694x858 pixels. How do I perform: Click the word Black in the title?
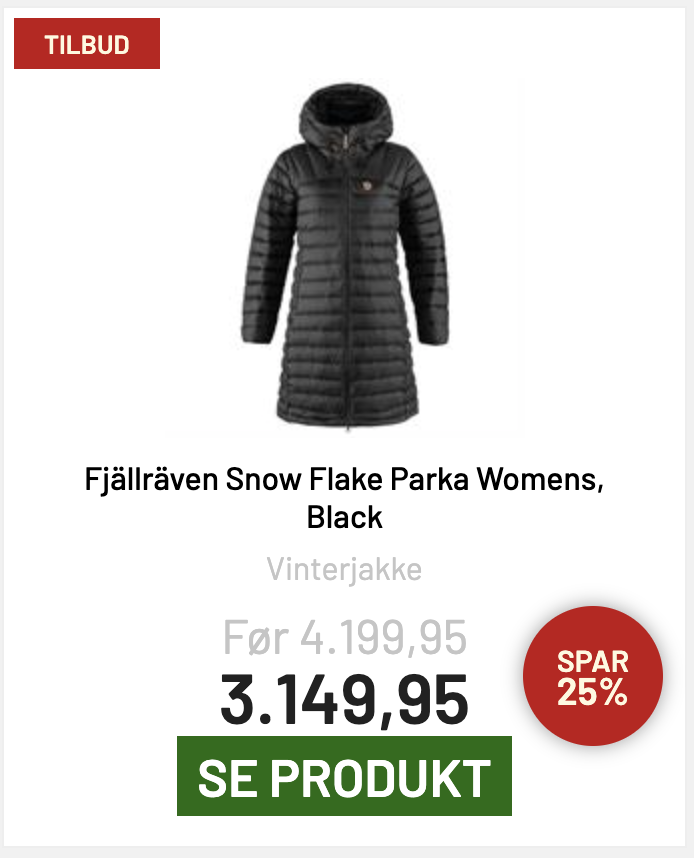point(344,517)
